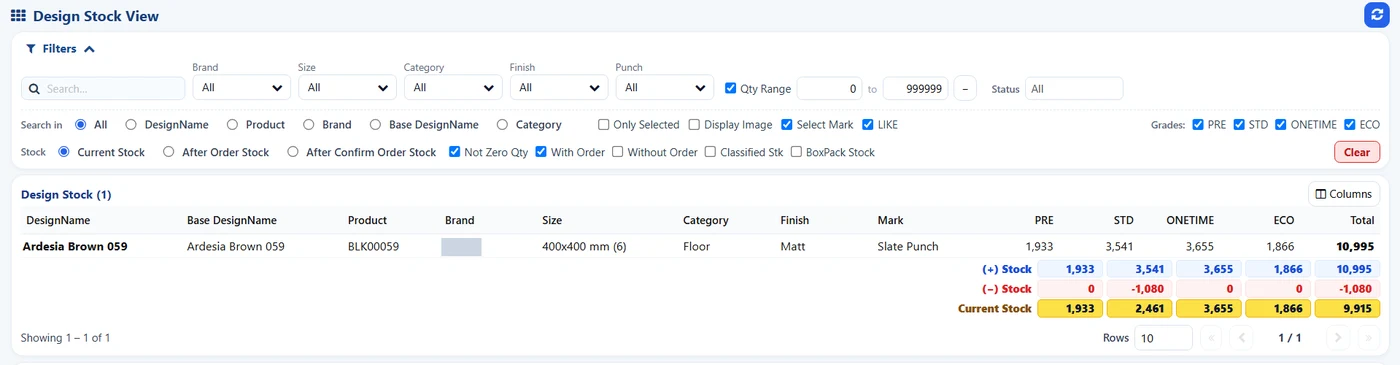Click the refresh icon button
Image resolution: width=1400 pixels, height=365 pixels.
click(1377, 15)
